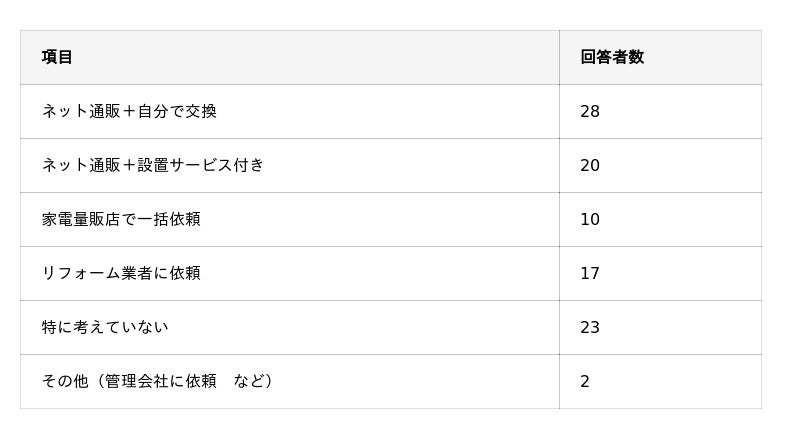Select the count for ネット通販＋設置サービス付き
The width and height of the screenshot is (800, 439).
point(590,165)
